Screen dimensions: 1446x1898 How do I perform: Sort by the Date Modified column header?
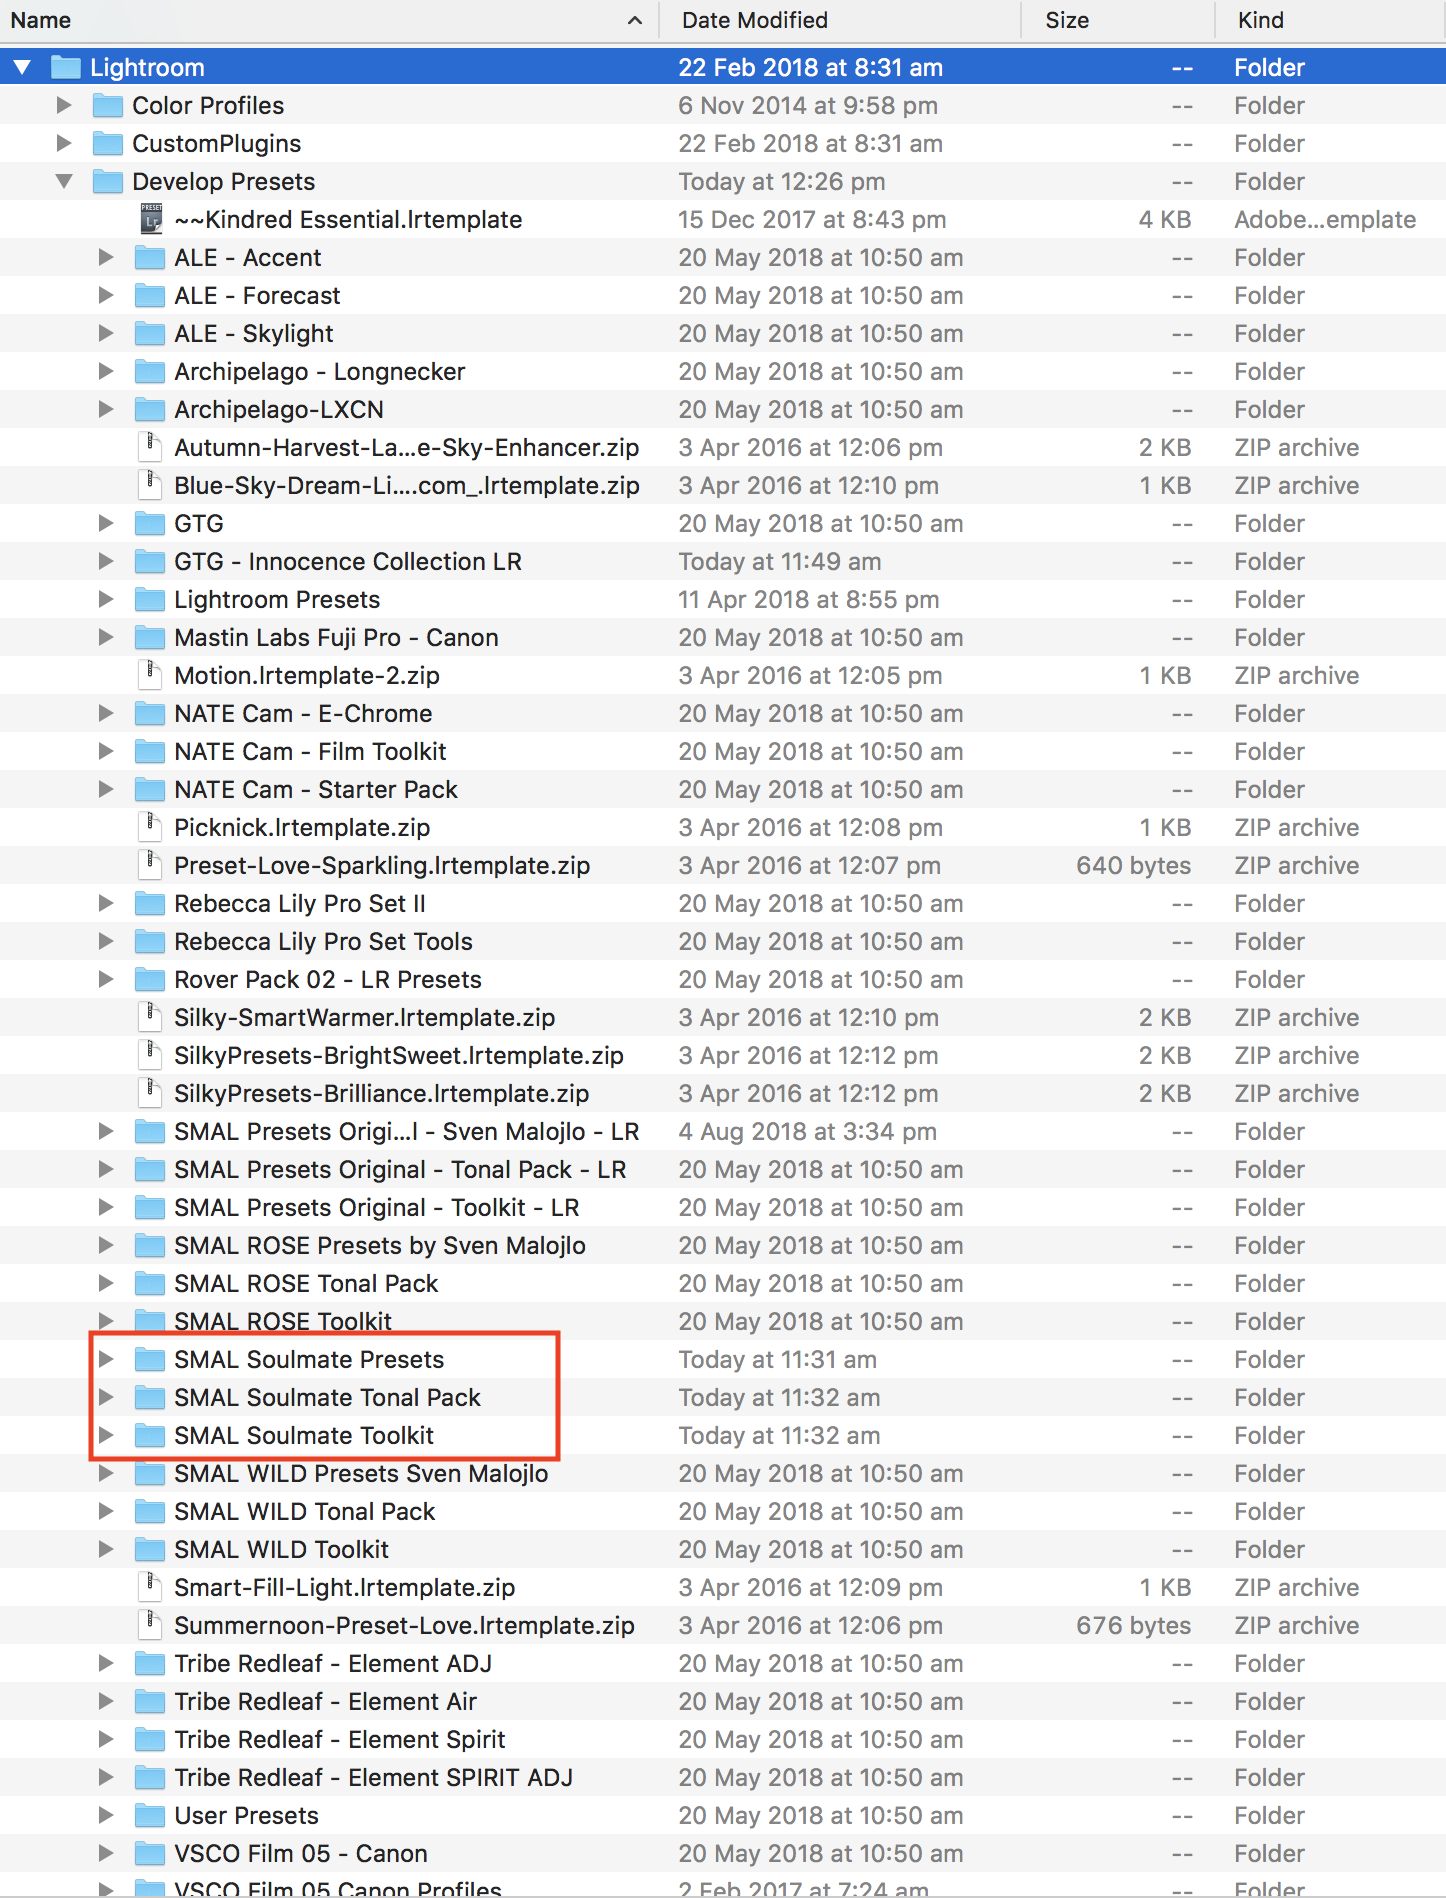(x=840, y=20)
